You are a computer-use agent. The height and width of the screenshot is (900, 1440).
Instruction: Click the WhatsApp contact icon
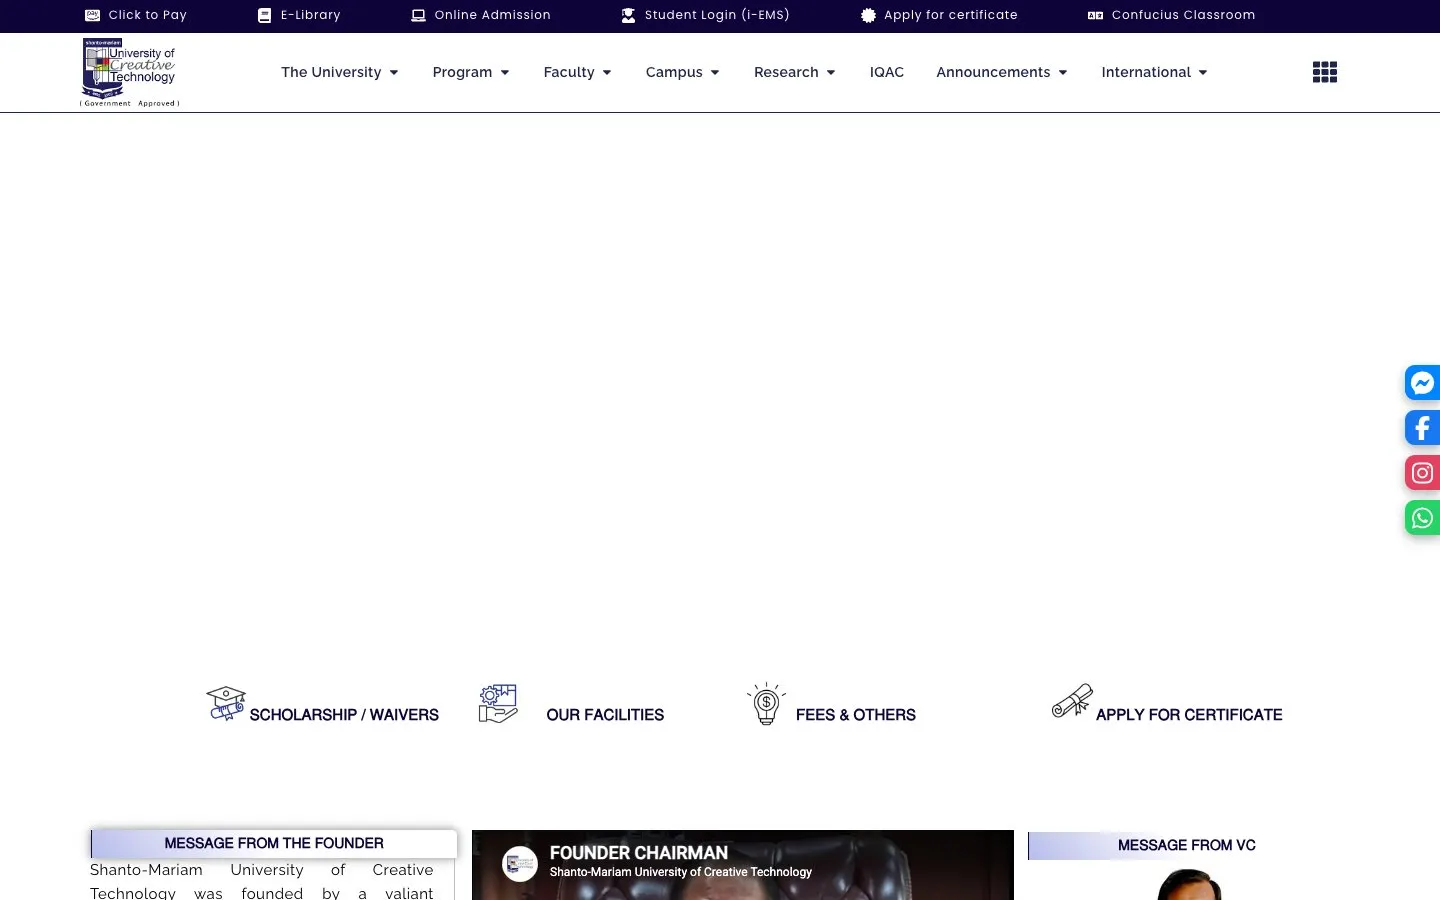1422,518
